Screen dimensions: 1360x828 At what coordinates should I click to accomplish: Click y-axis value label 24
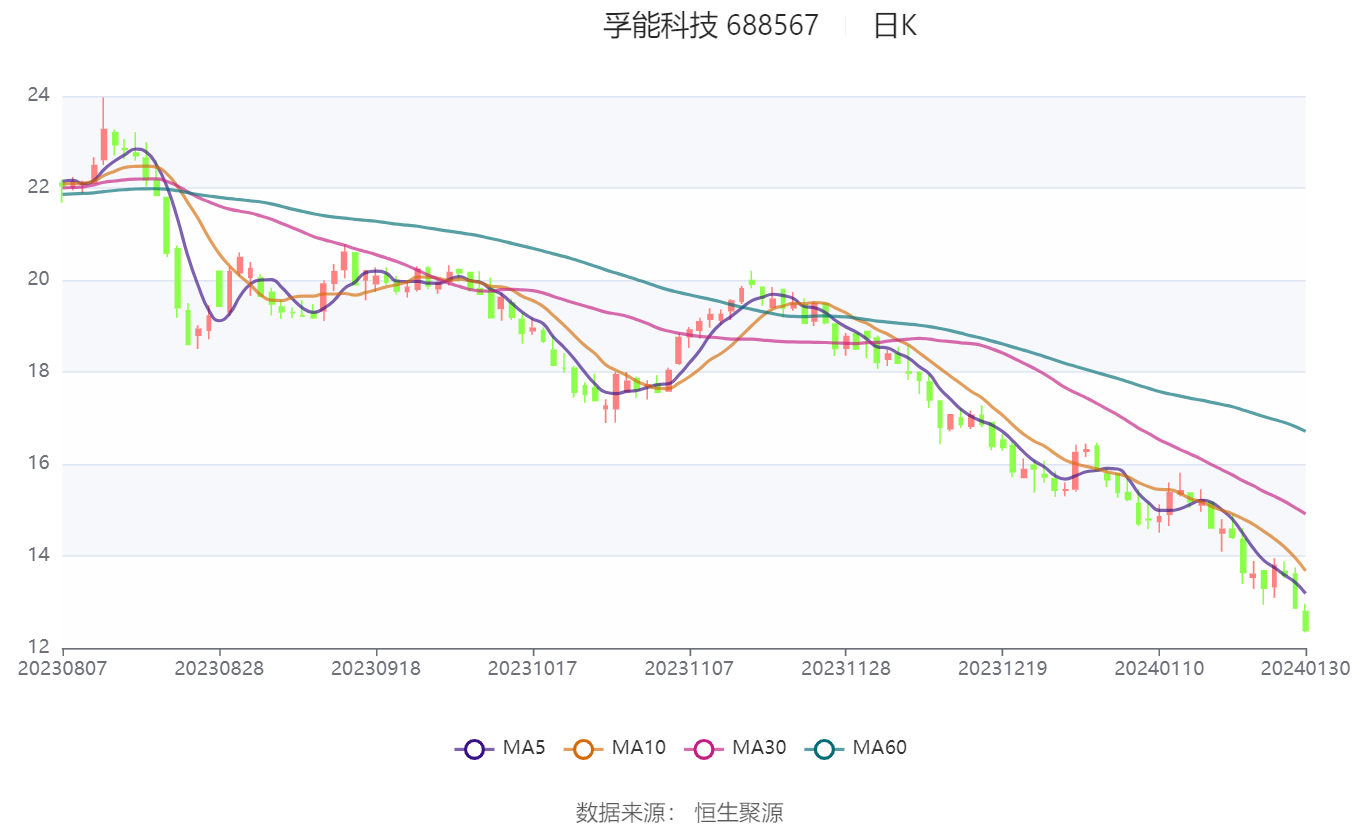click(x=38, y=95)
